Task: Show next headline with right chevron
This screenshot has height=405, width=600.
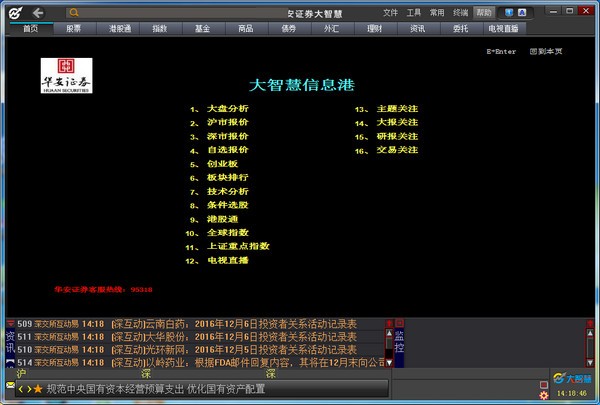Action: click(29, 389)
